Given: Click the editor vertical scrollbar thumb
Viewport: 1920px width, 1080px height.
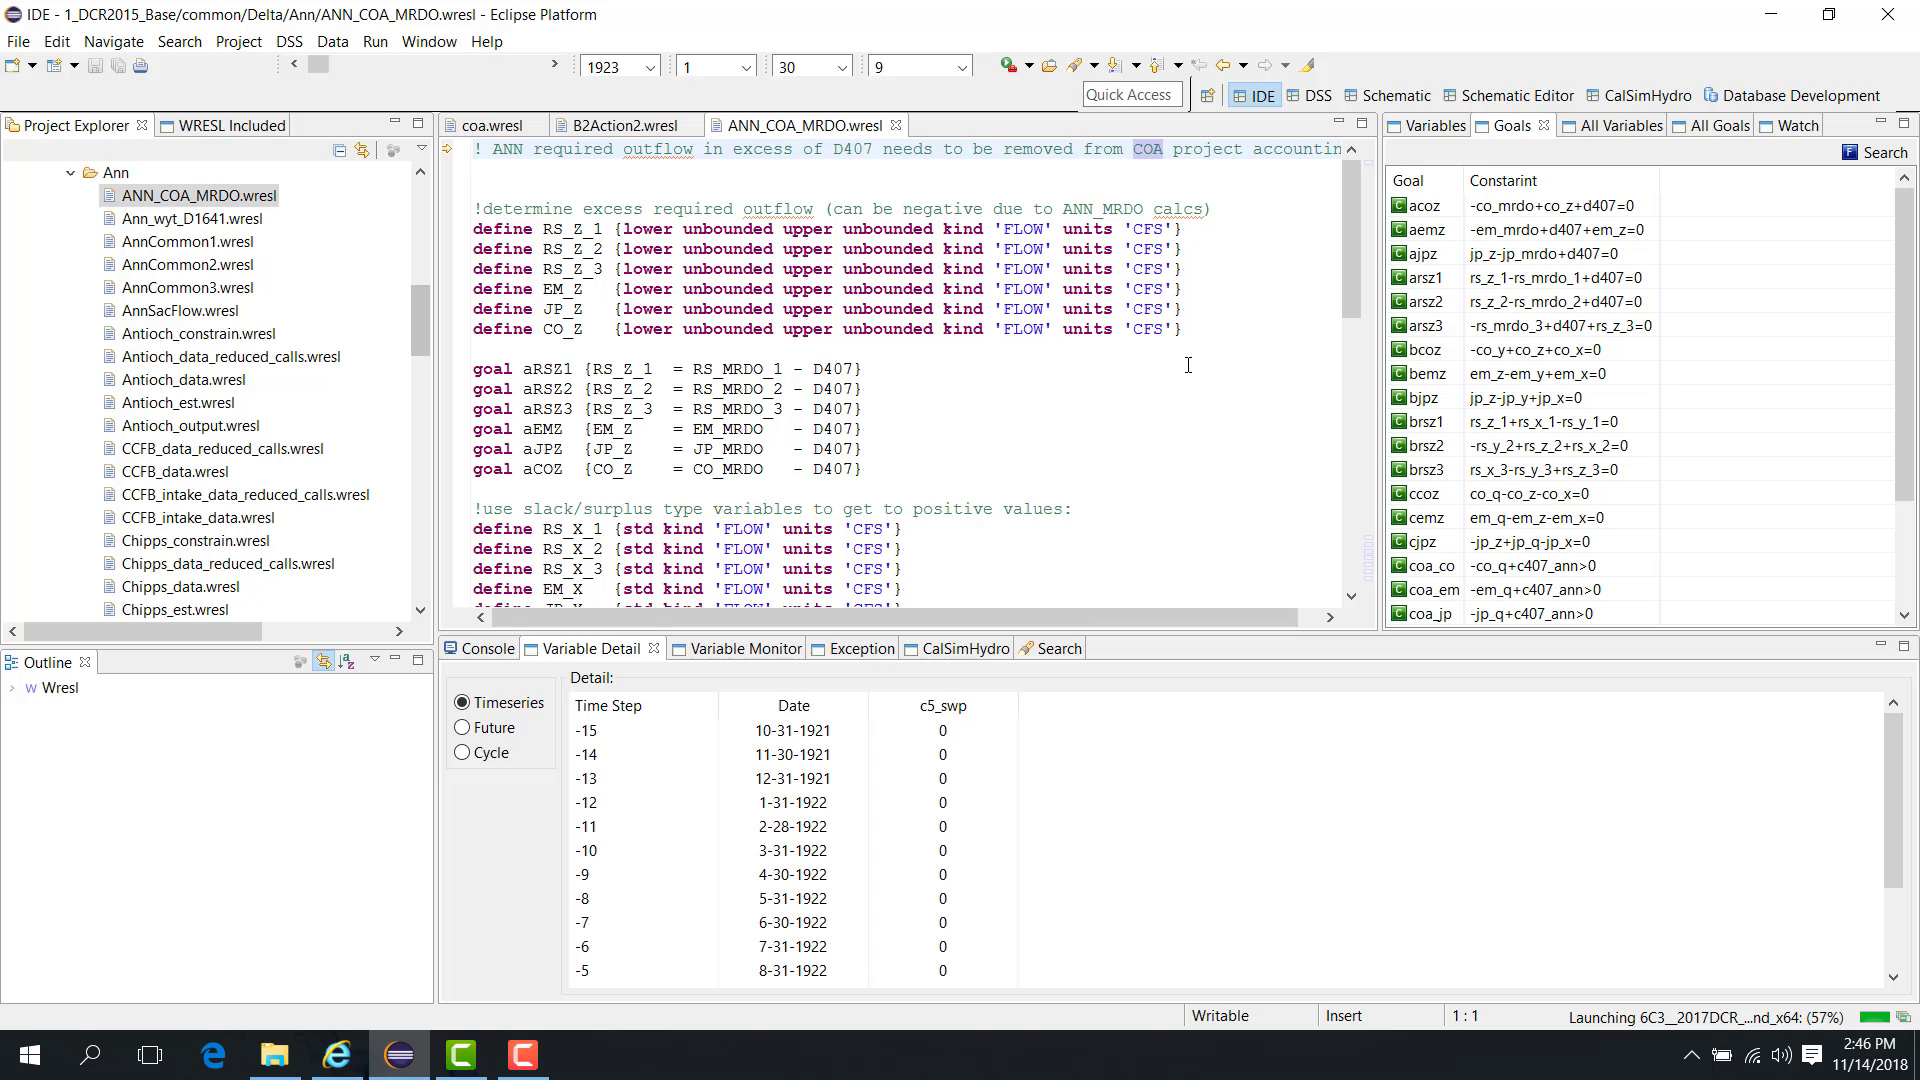Looking at the screenshot, I should point(1351,238).
